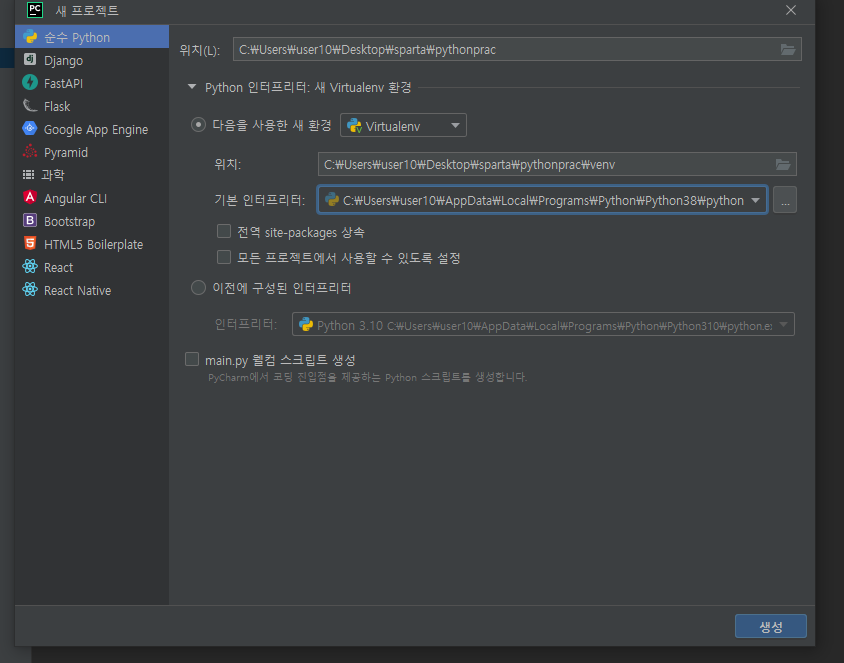Click the React atom icon
844x663 pixels.
pos(30,267)
